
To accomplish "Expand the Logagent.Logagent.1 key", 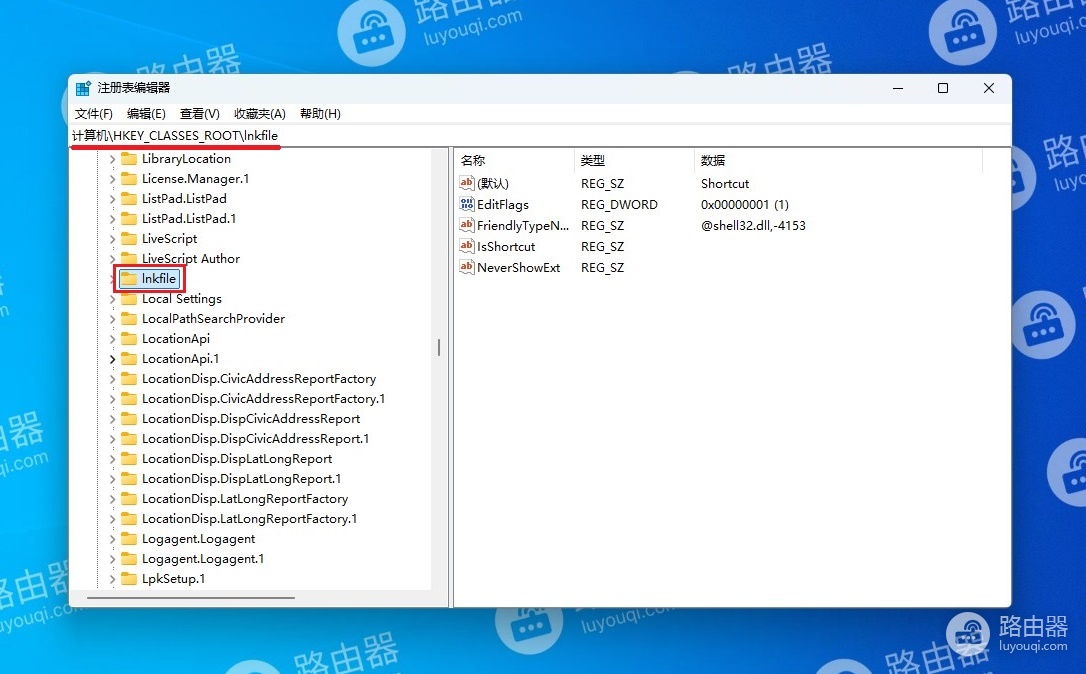I will click(x=112, y=559).
